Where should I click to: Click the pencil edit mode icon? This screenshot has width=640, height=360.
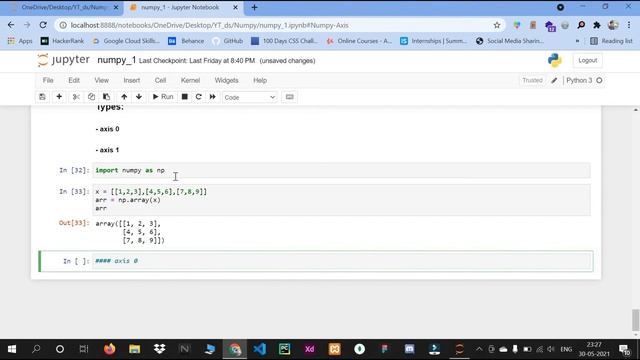coord(554,80)
